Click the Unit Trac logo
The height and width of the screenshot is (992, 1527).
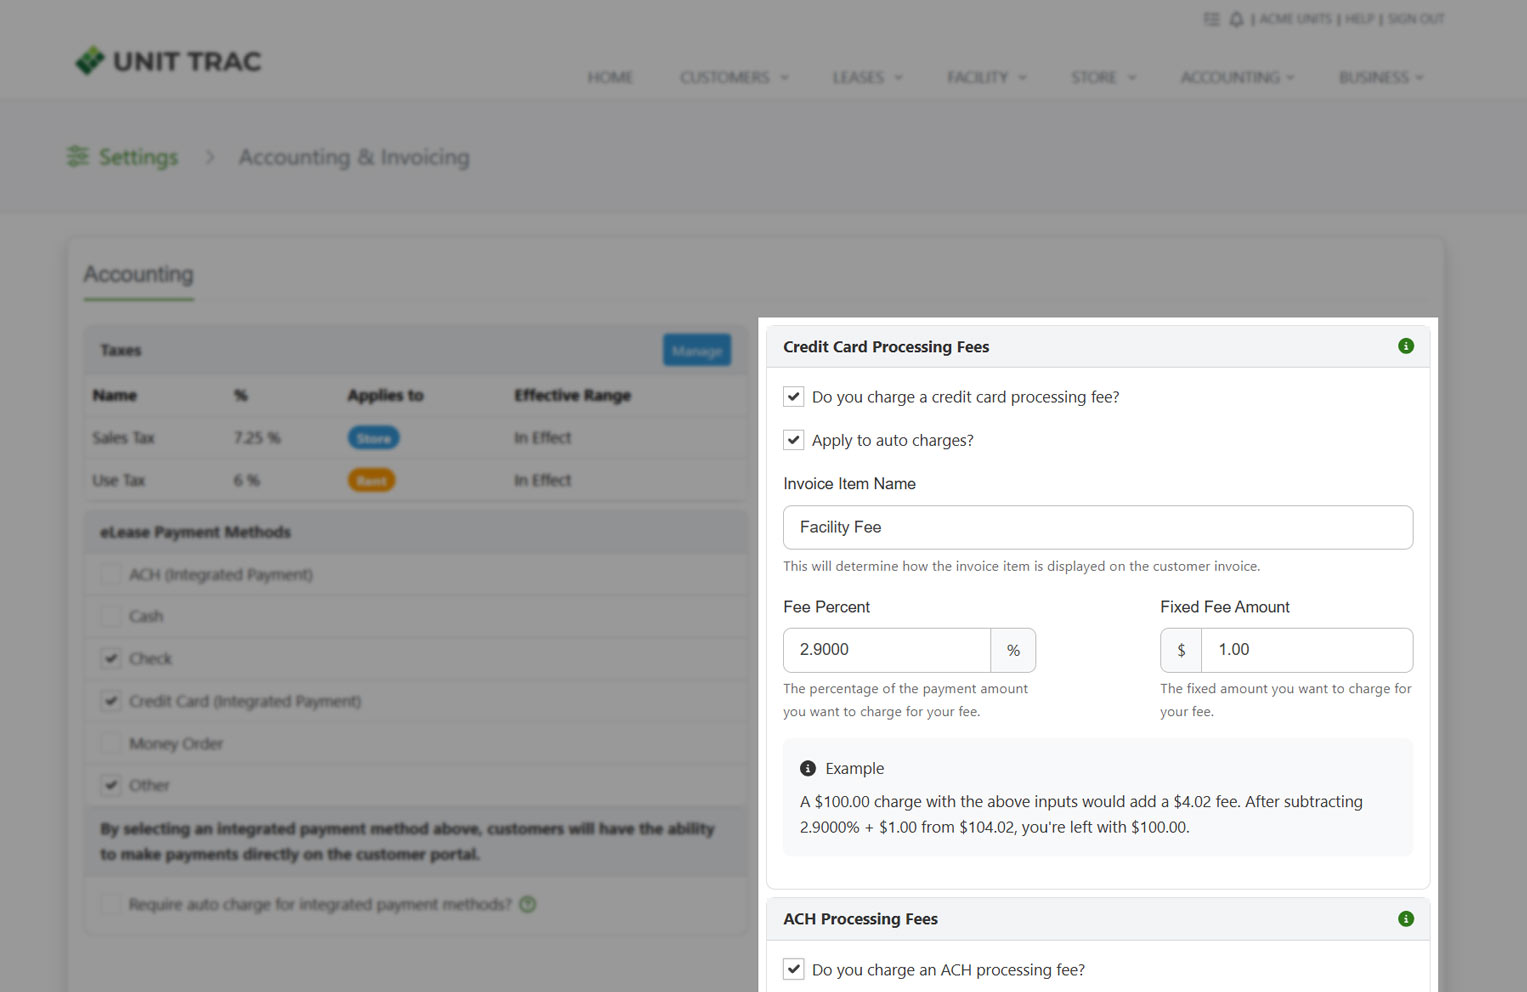point(168,60)
